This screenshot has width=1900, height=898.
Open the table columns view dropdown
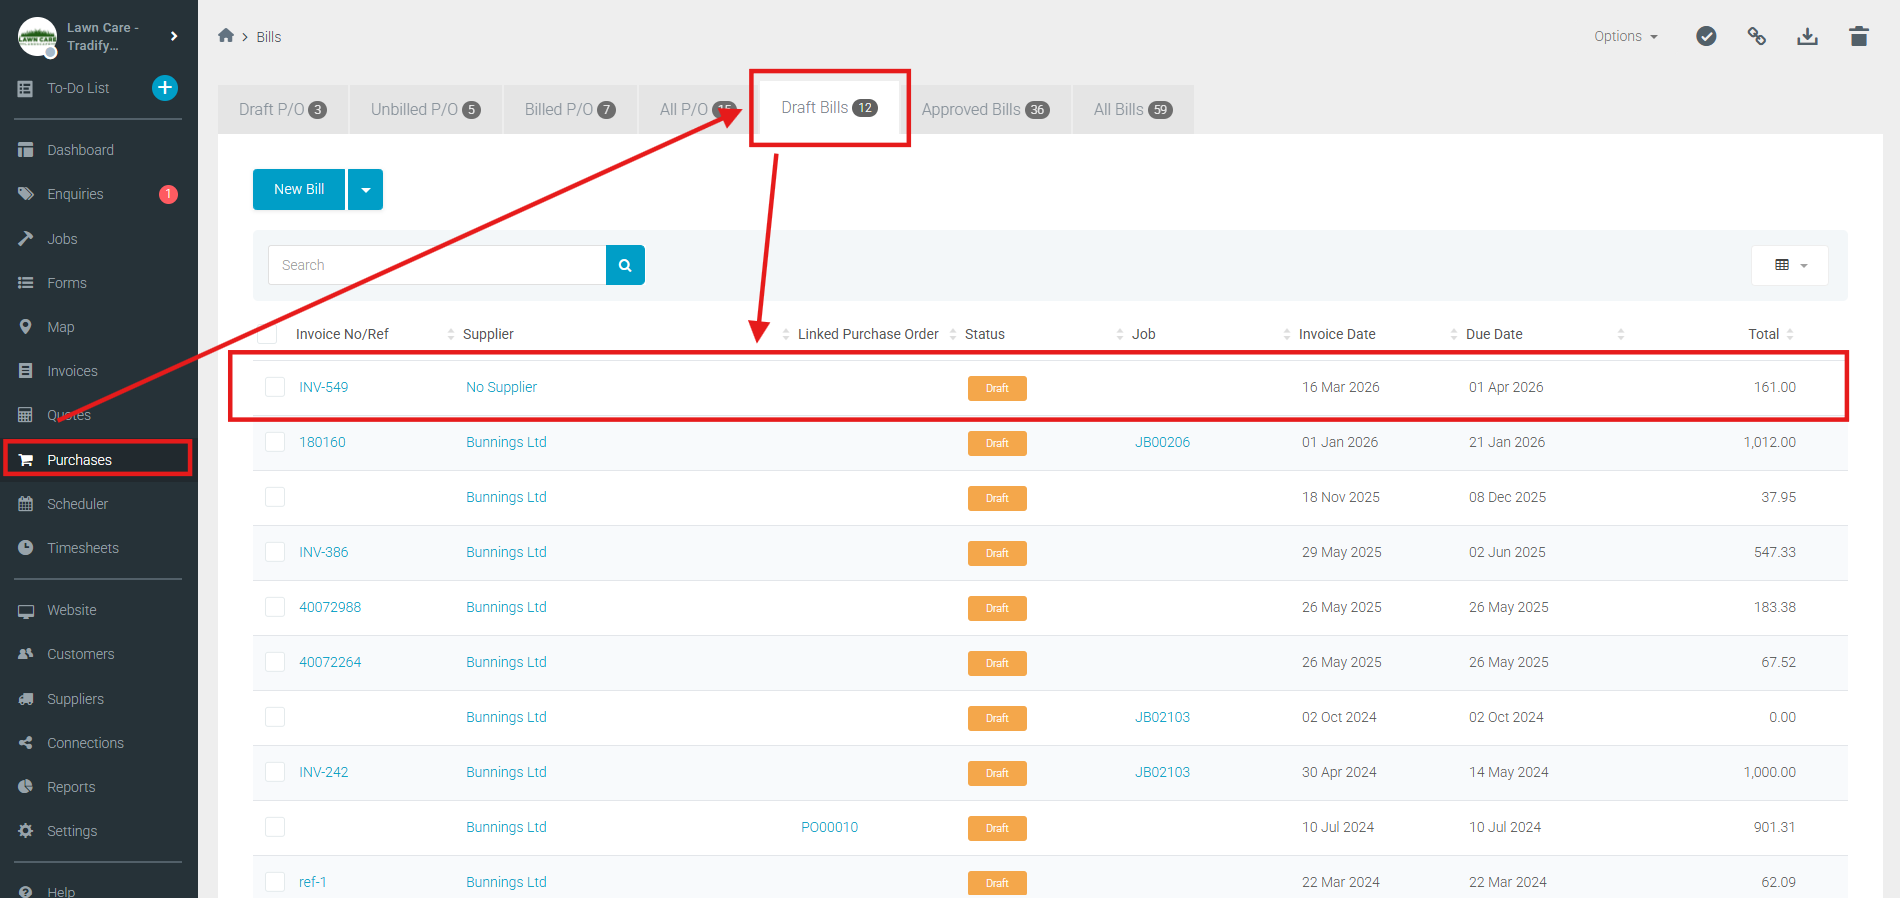[x=1790, y=265]
